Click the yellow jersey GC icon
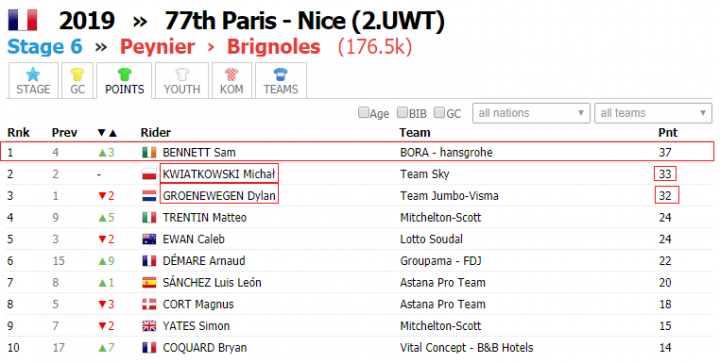Screen dimensions: 720x363 [x=77, y=74]
